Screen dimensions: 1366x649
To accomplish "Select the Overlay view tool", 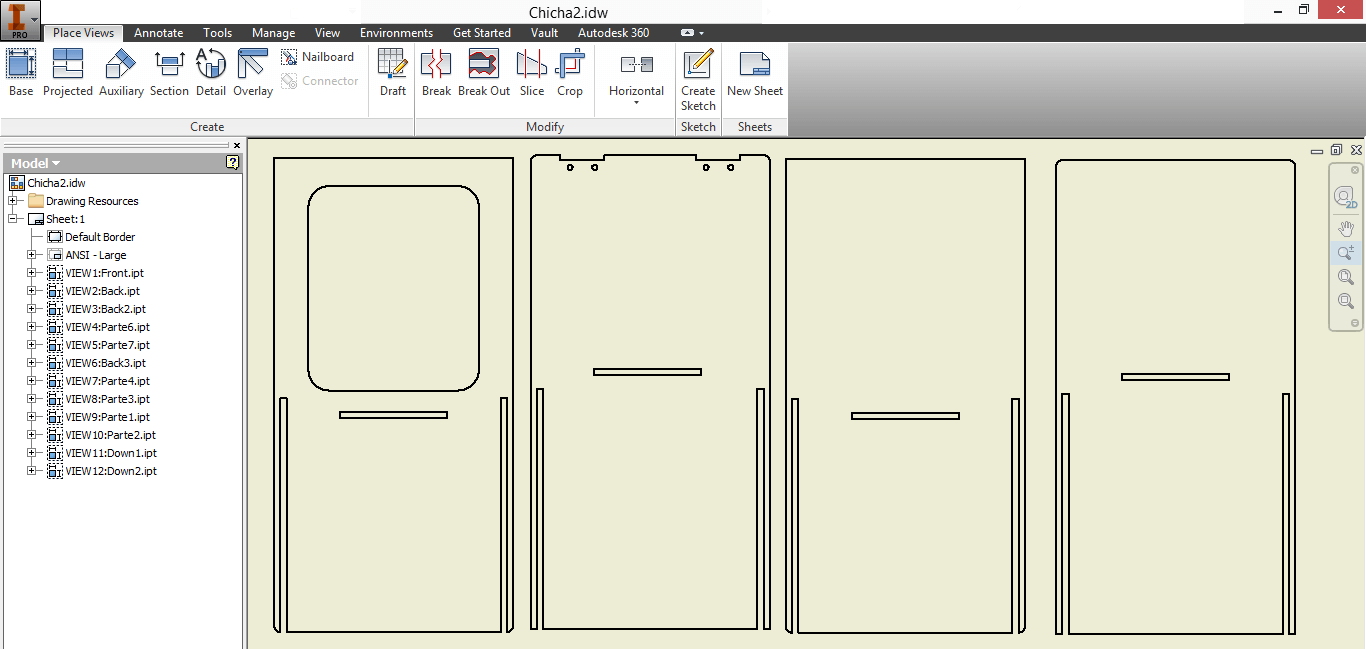I will tap(253, 73).
